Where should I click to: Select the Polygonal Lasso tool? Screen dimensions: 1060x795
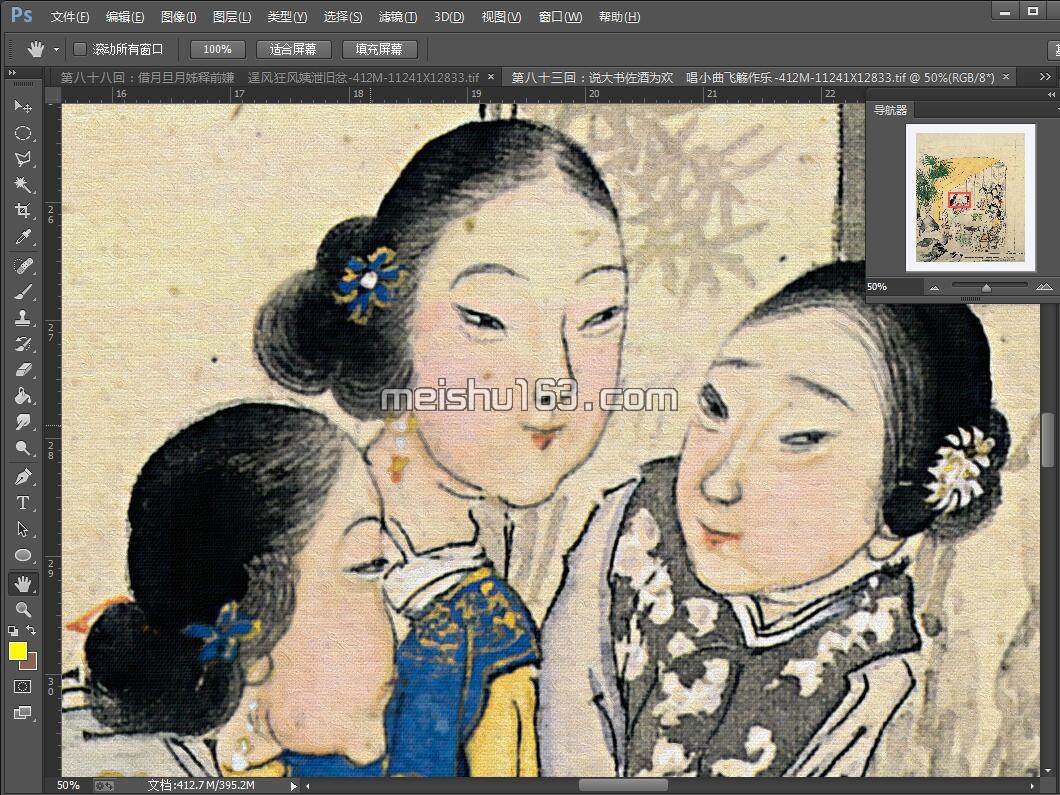pyautogui.click(x=23, y=159)
